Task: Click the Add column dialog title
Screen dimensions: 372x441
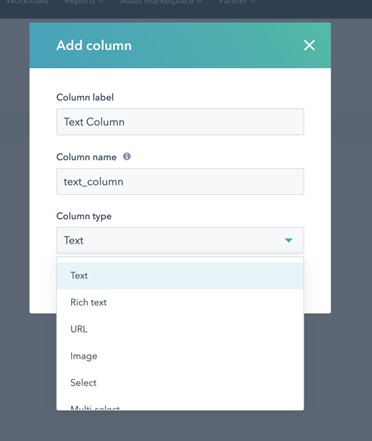Action: 94,45
